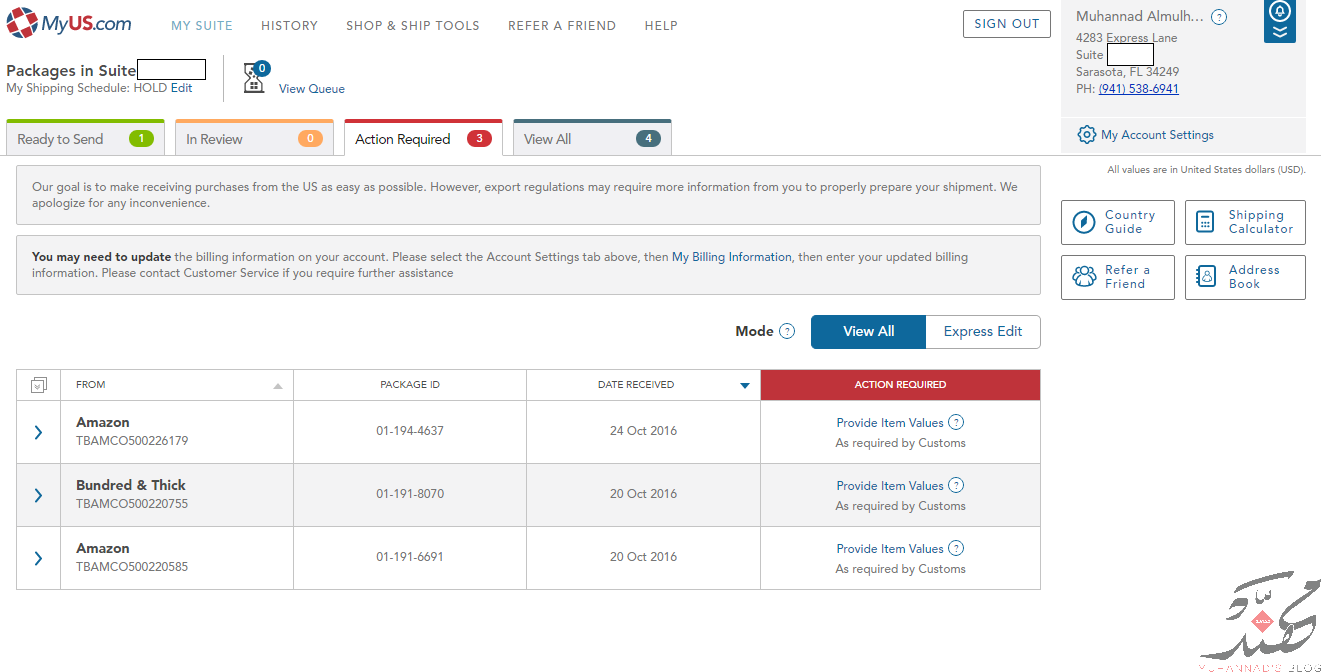The height and width of the screenshot is (672, 1321).
Task: Toggle expand-all icon in table header
Action: click(39, 385)
